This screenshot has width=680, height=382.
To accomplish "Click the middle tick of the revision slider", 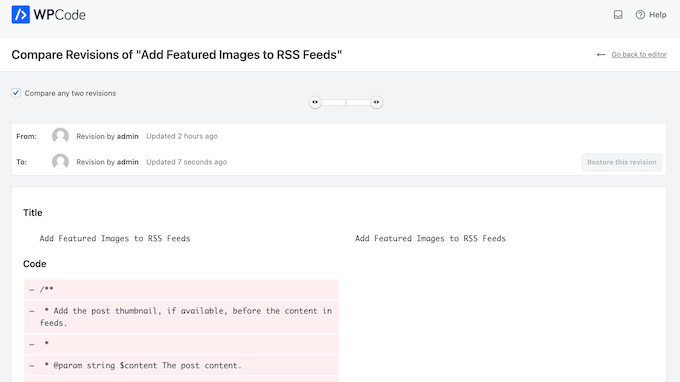I will point(346,102).
